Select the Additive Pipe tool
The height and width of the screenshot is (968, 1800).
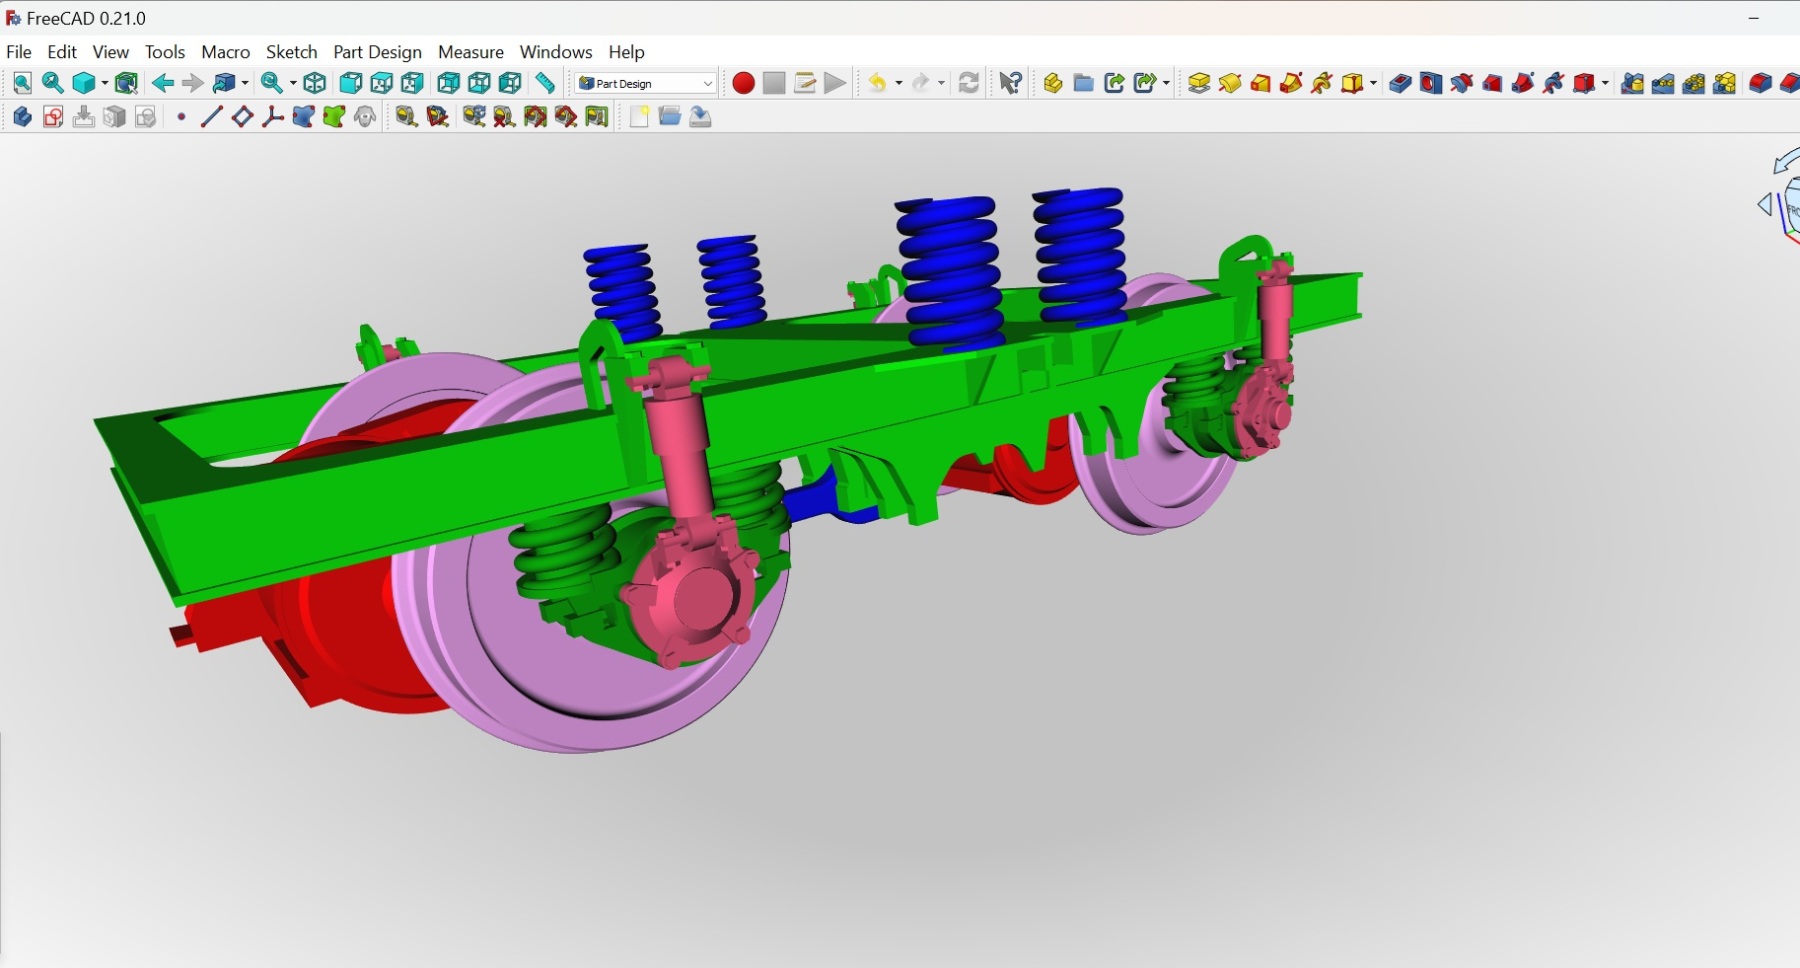tap(1292, 83)
